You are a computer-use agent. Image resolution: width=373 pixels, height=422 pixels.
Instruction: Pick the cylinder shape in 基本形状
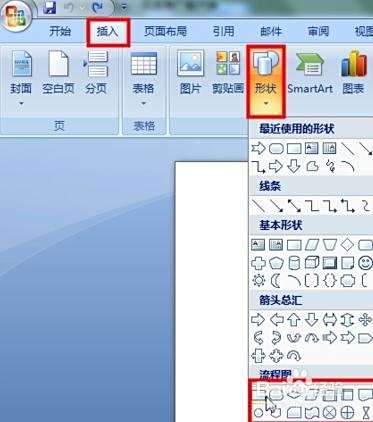(x=294, y=263)
